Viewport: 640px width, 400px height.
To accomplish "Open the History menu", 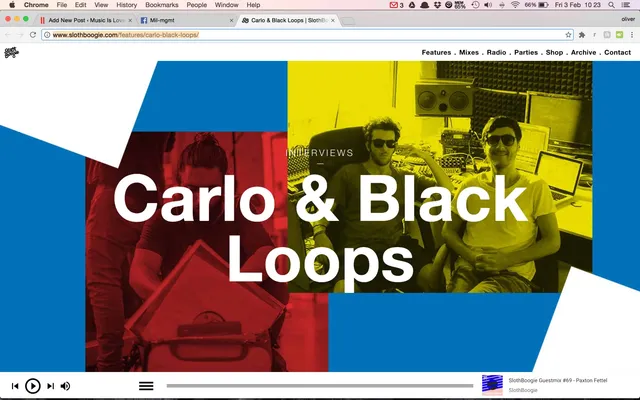I will (127, 5).
